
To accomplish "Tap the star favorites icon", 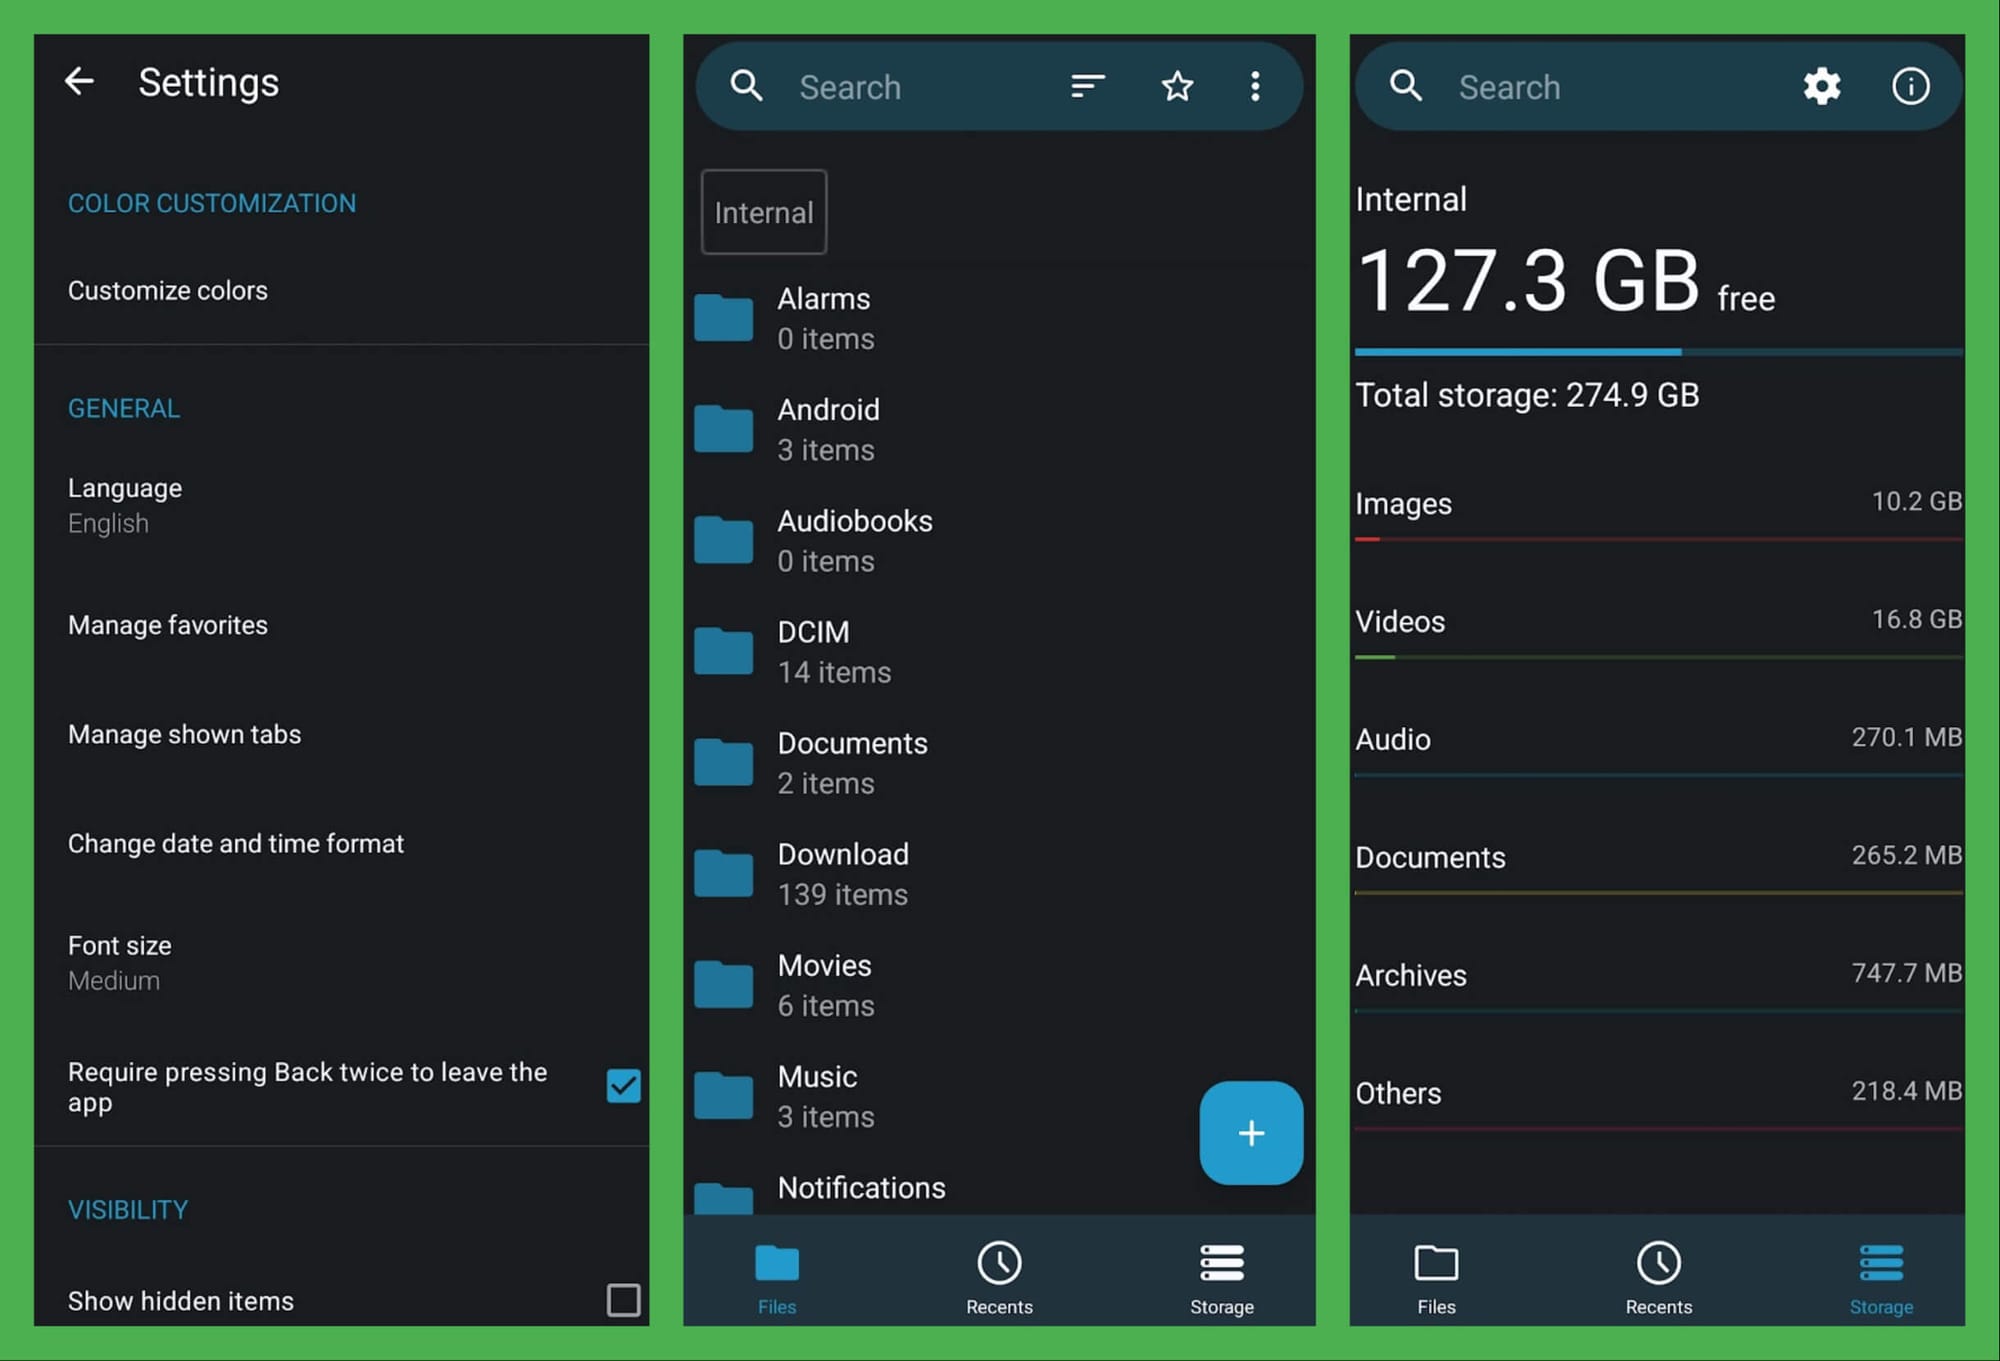I will tap(1176, 86).
